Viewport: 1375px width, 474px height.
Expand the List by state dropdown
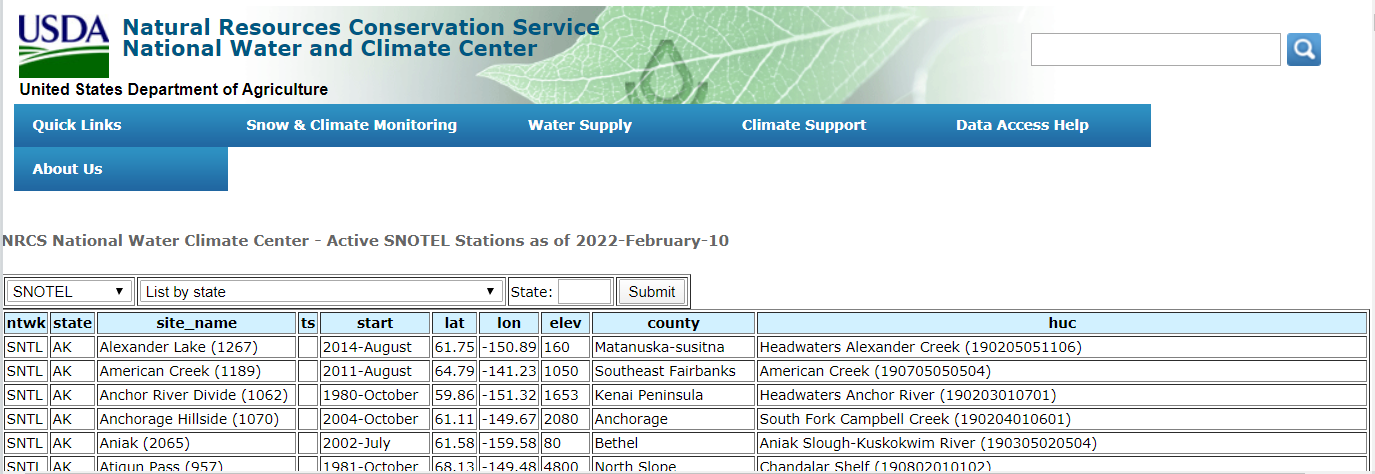point(321,292)
